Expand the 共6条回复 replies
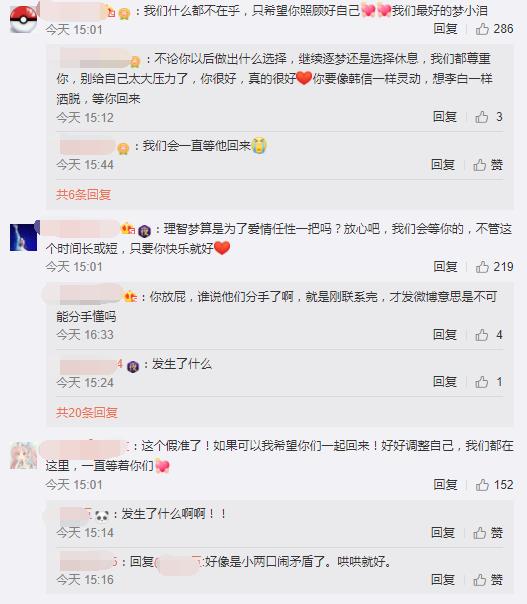The width and height of the screenshot is (527, 604). click(x=84, y=195)
